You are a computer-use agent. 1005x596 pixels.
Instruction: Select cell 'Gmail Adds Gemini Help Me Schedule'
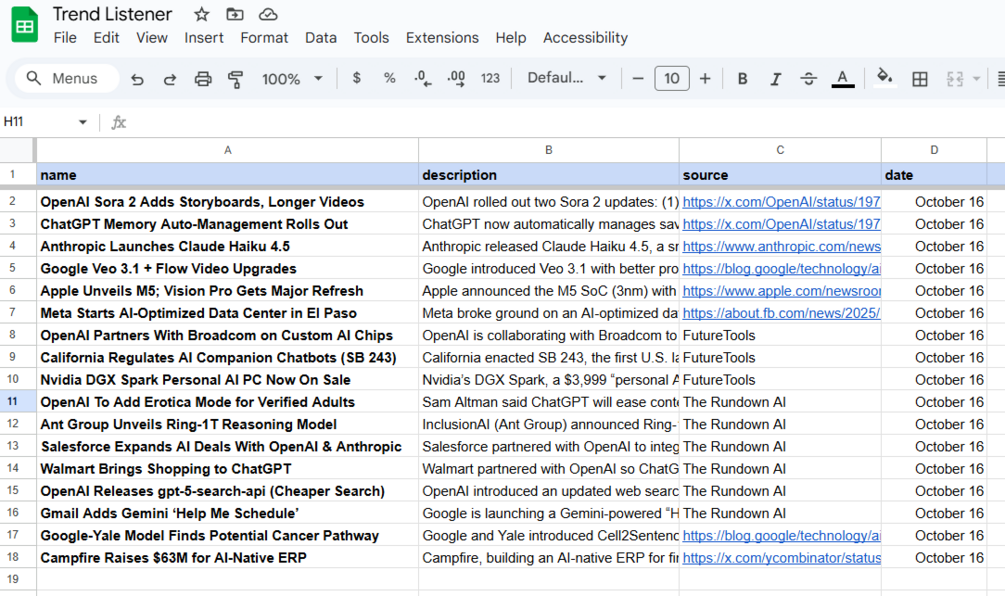(228, 513)
